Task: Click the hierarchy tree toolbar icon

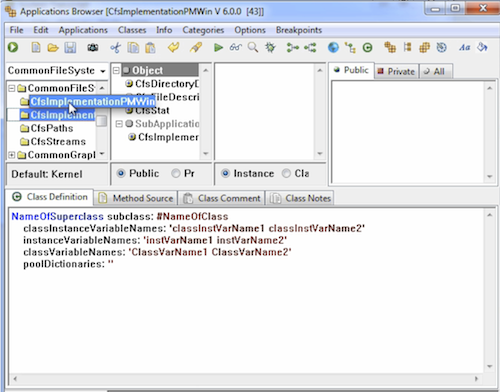Action: pos(350,48)
